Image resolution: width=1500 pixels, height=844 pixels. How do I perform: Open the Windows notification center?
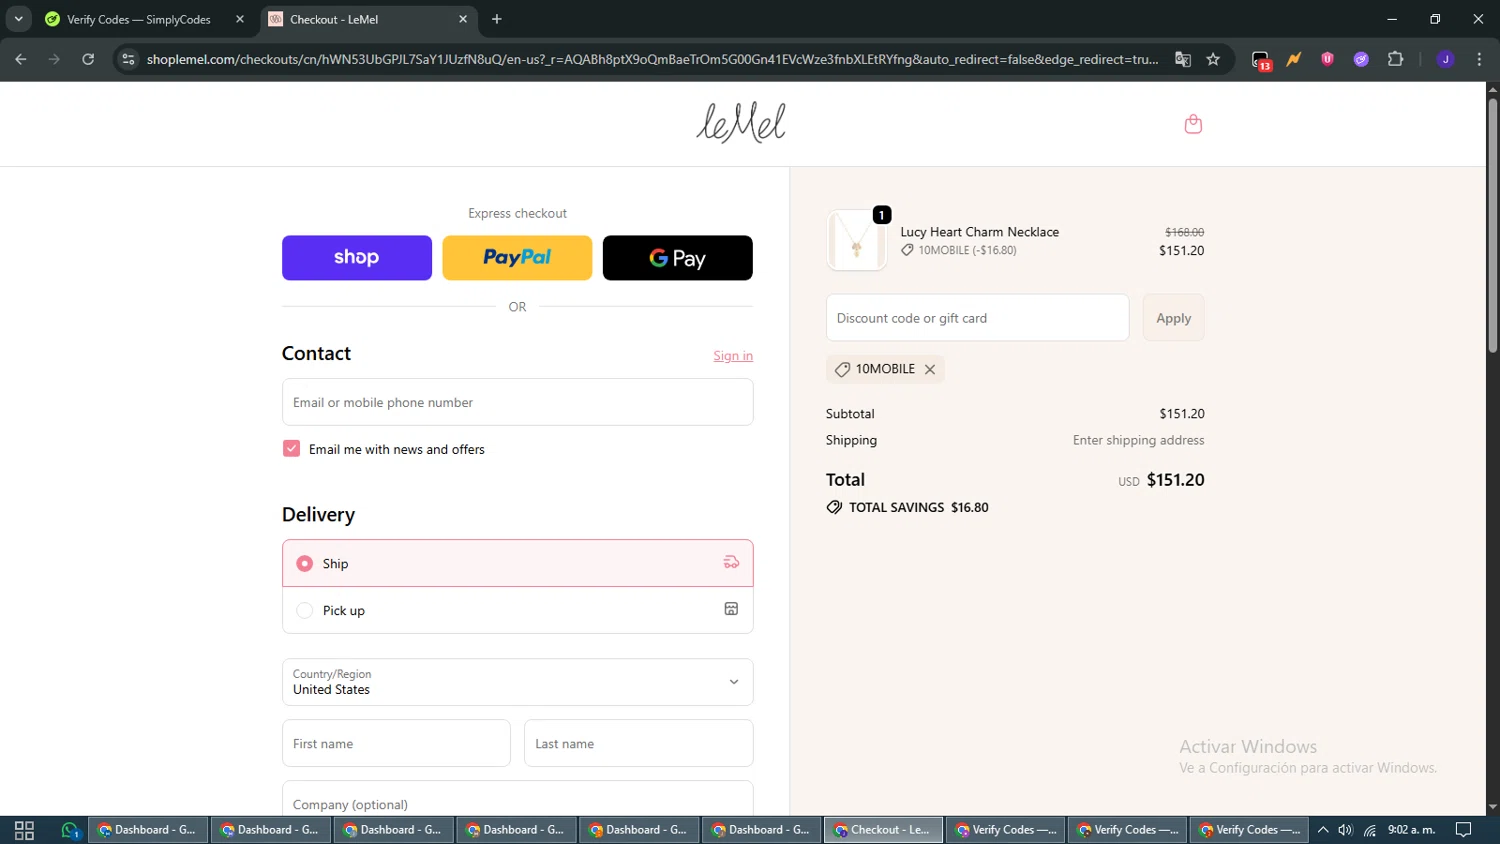(x=1463, y=830)
